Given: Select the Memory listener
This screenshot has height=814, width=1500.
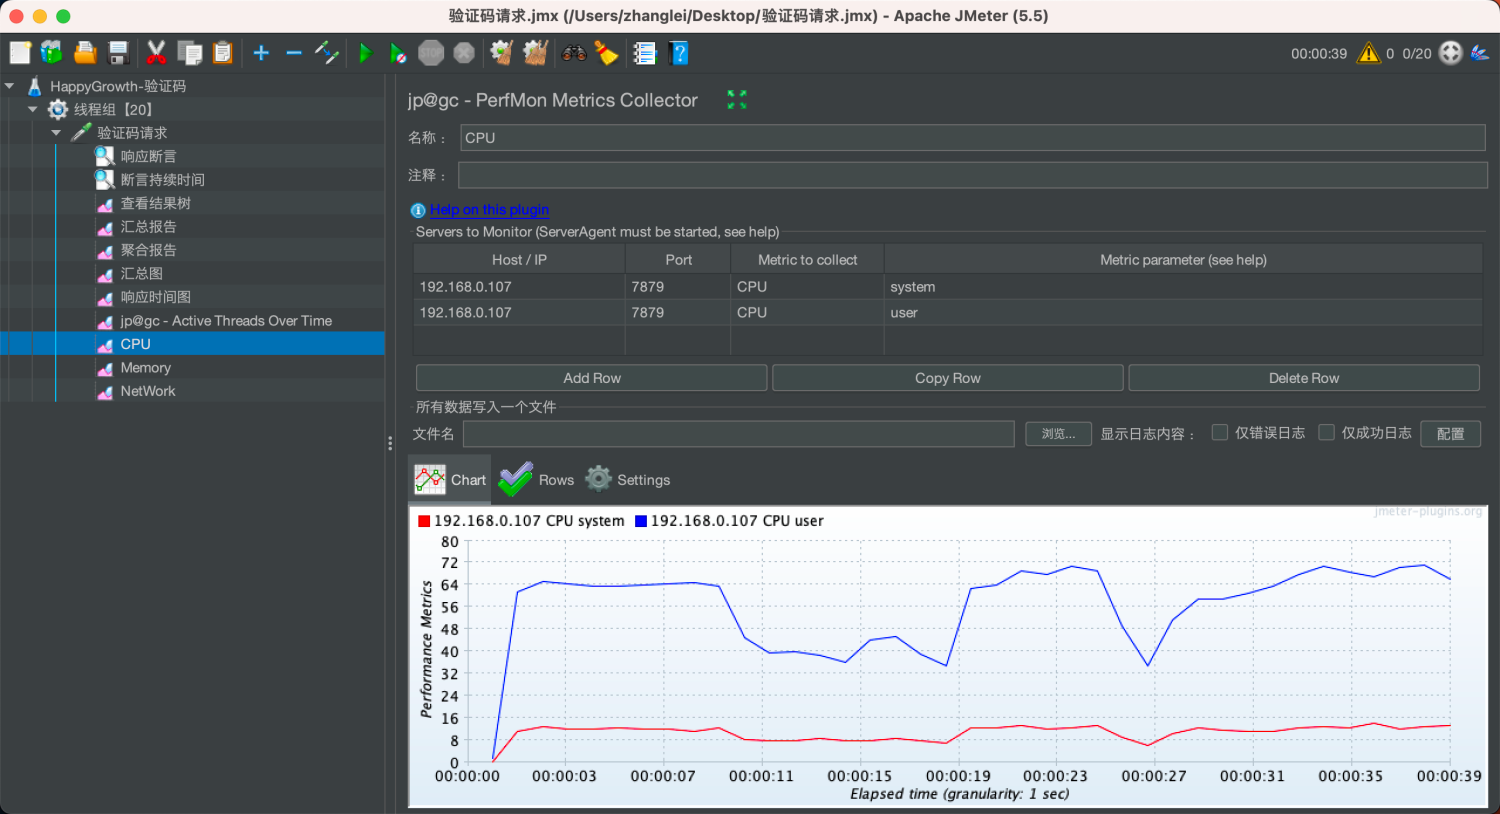Looking at the screenshot, I should [x=145, y=367].
